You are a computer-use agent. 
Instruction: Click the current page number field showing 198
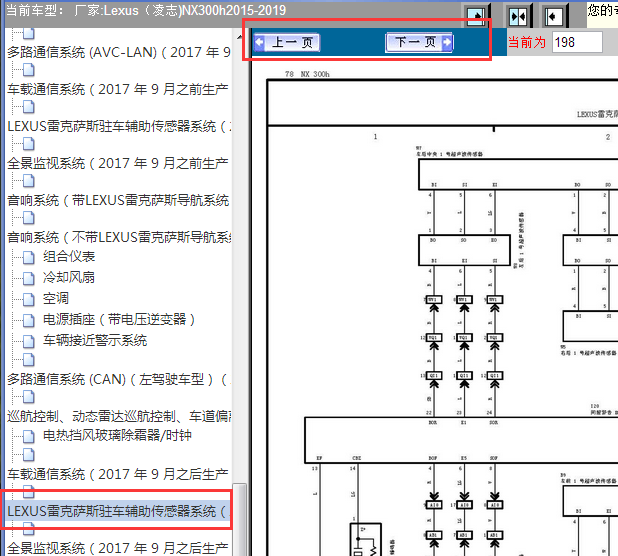click(x=577, y=42)
